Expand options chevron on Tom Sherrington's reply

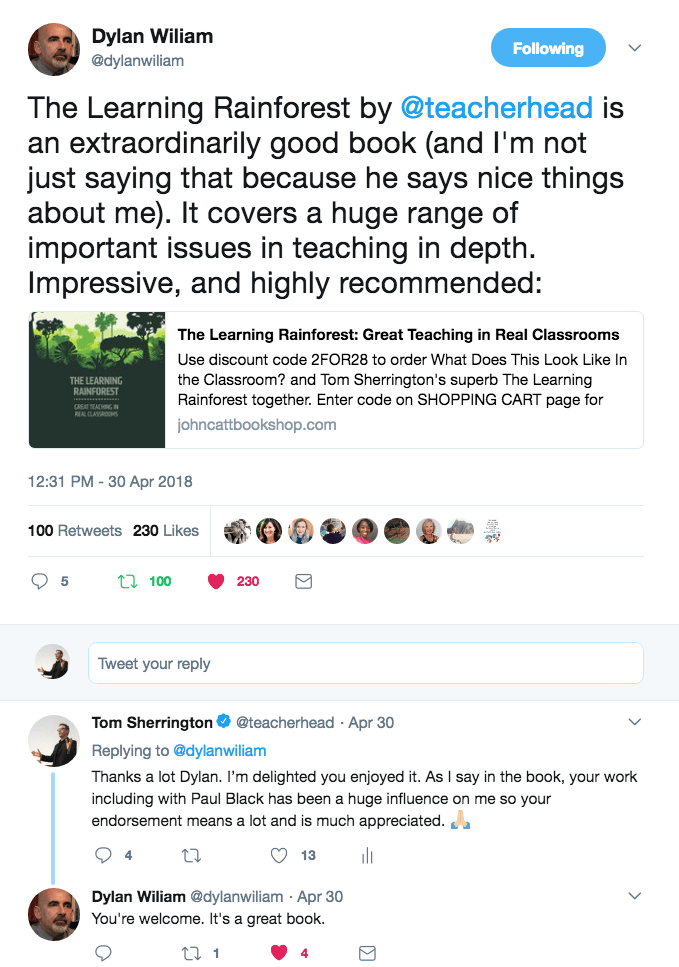(x=635, y=722)
